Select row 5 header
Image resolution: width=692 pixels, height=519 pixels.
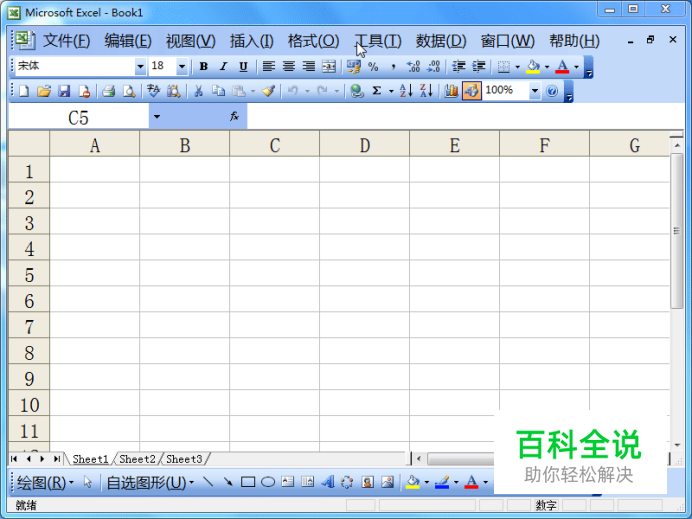point(29,275)
